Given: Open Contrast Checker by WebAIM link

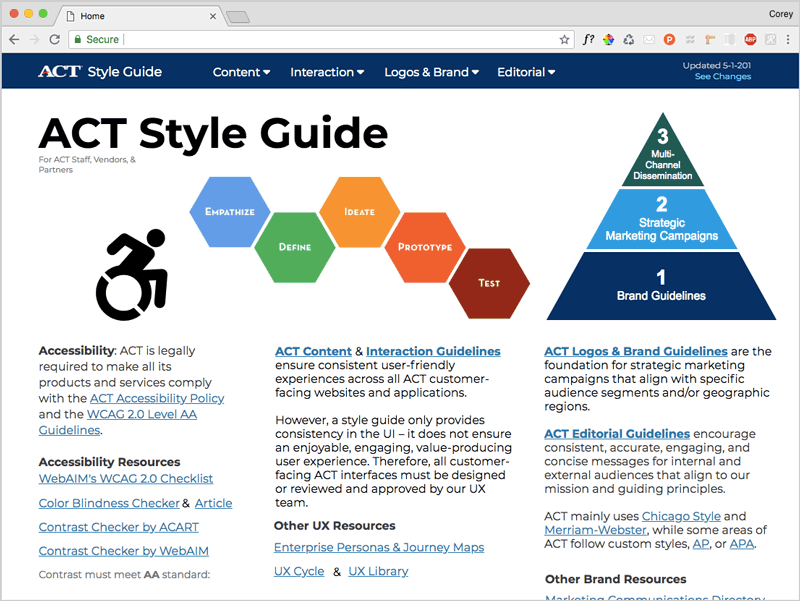Looking at the screenshot, I should click(124, 551).
